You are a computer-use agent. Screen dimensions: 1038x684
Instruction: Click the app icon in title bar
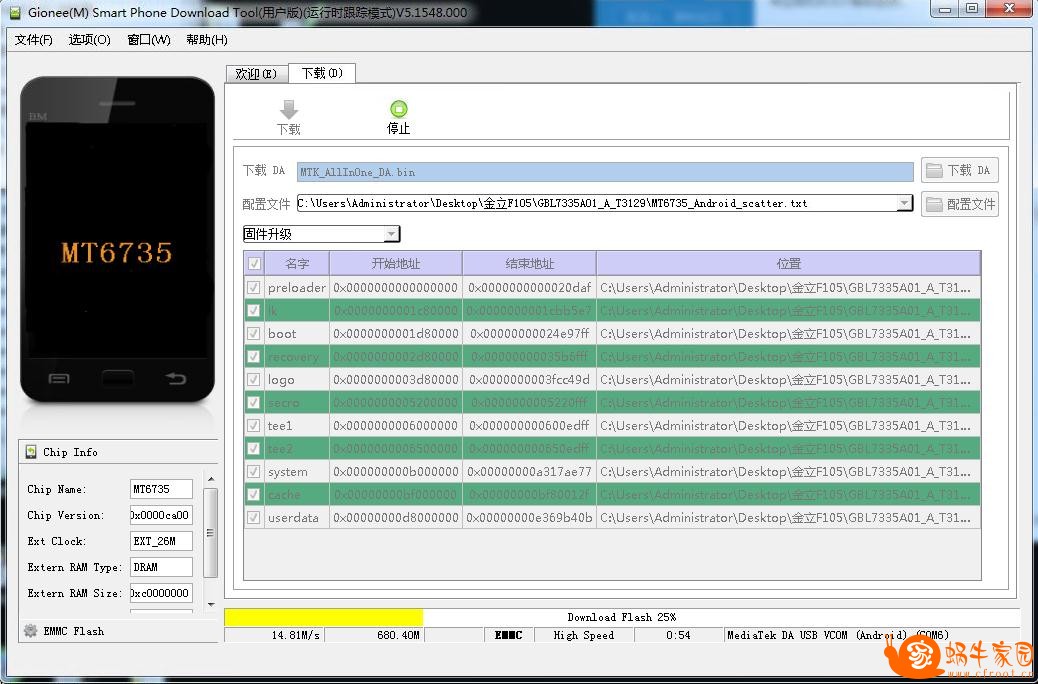[x=15, y=13]
